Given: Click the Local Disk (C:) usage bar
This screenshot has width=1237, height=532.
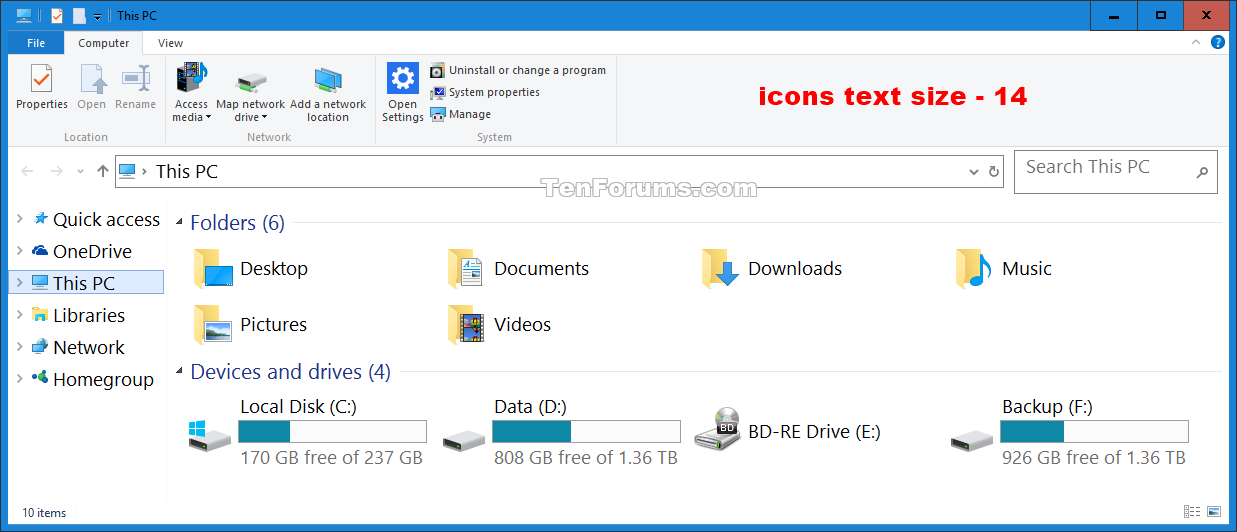Looking at the screenshot, I should (x=332, y=431).
